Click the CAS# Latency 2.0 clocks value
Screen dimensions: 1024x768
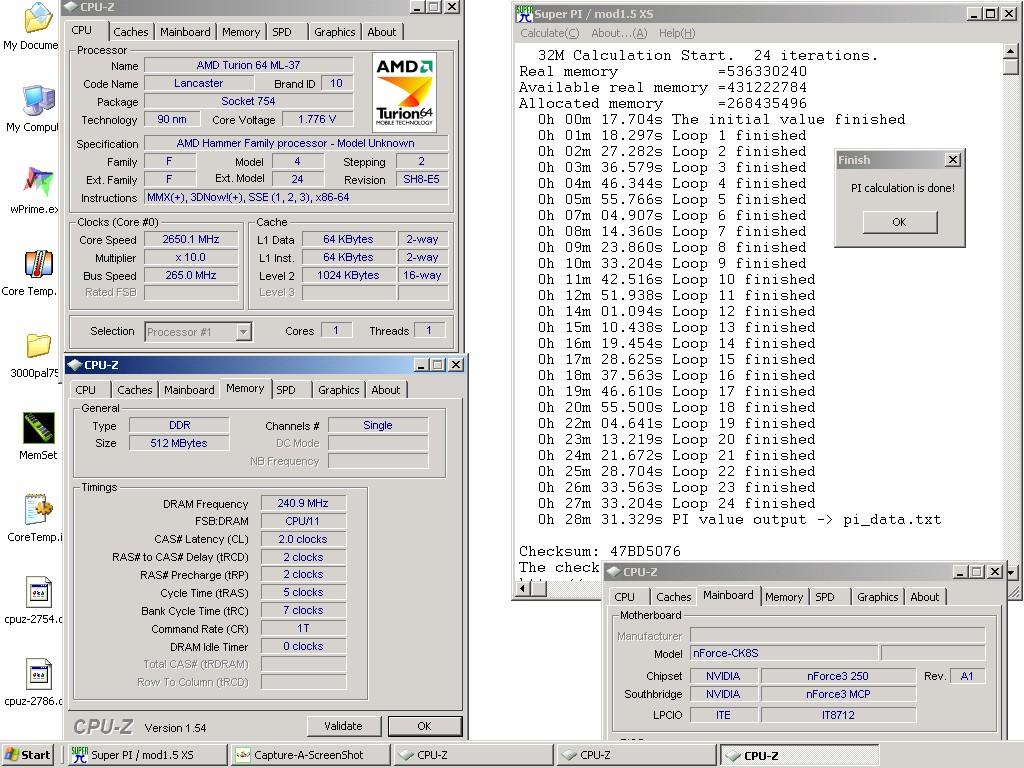pyautogui.click(x=303, y=539)
